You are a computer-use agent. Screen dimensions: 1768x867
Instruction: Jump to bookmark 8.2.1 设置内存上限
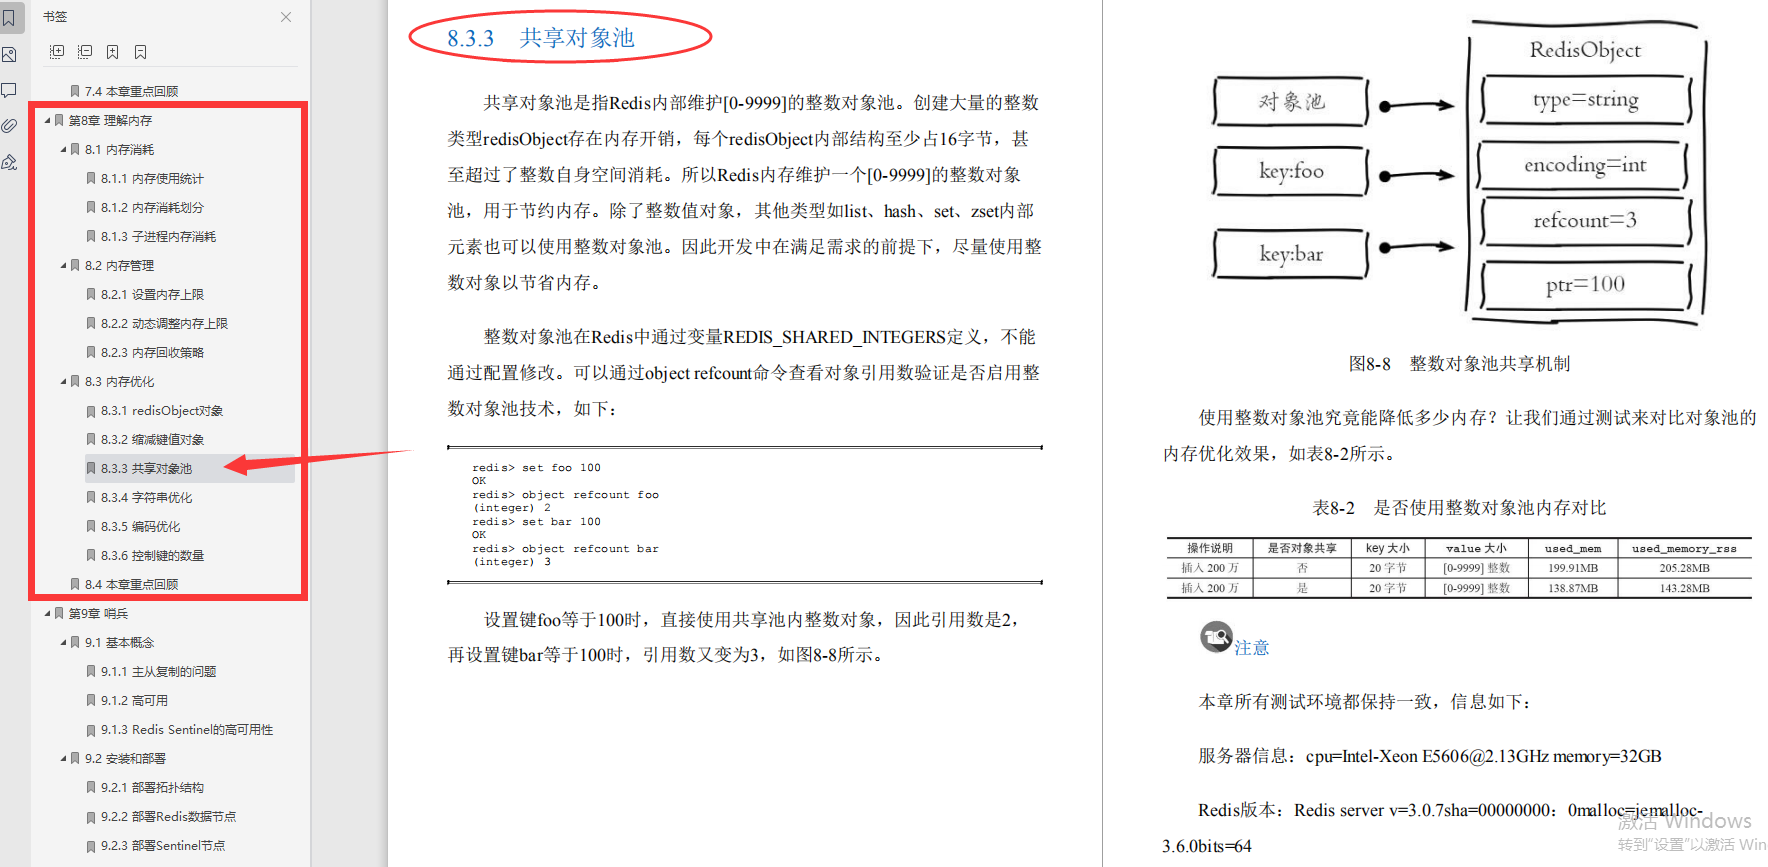click(152, 294)
